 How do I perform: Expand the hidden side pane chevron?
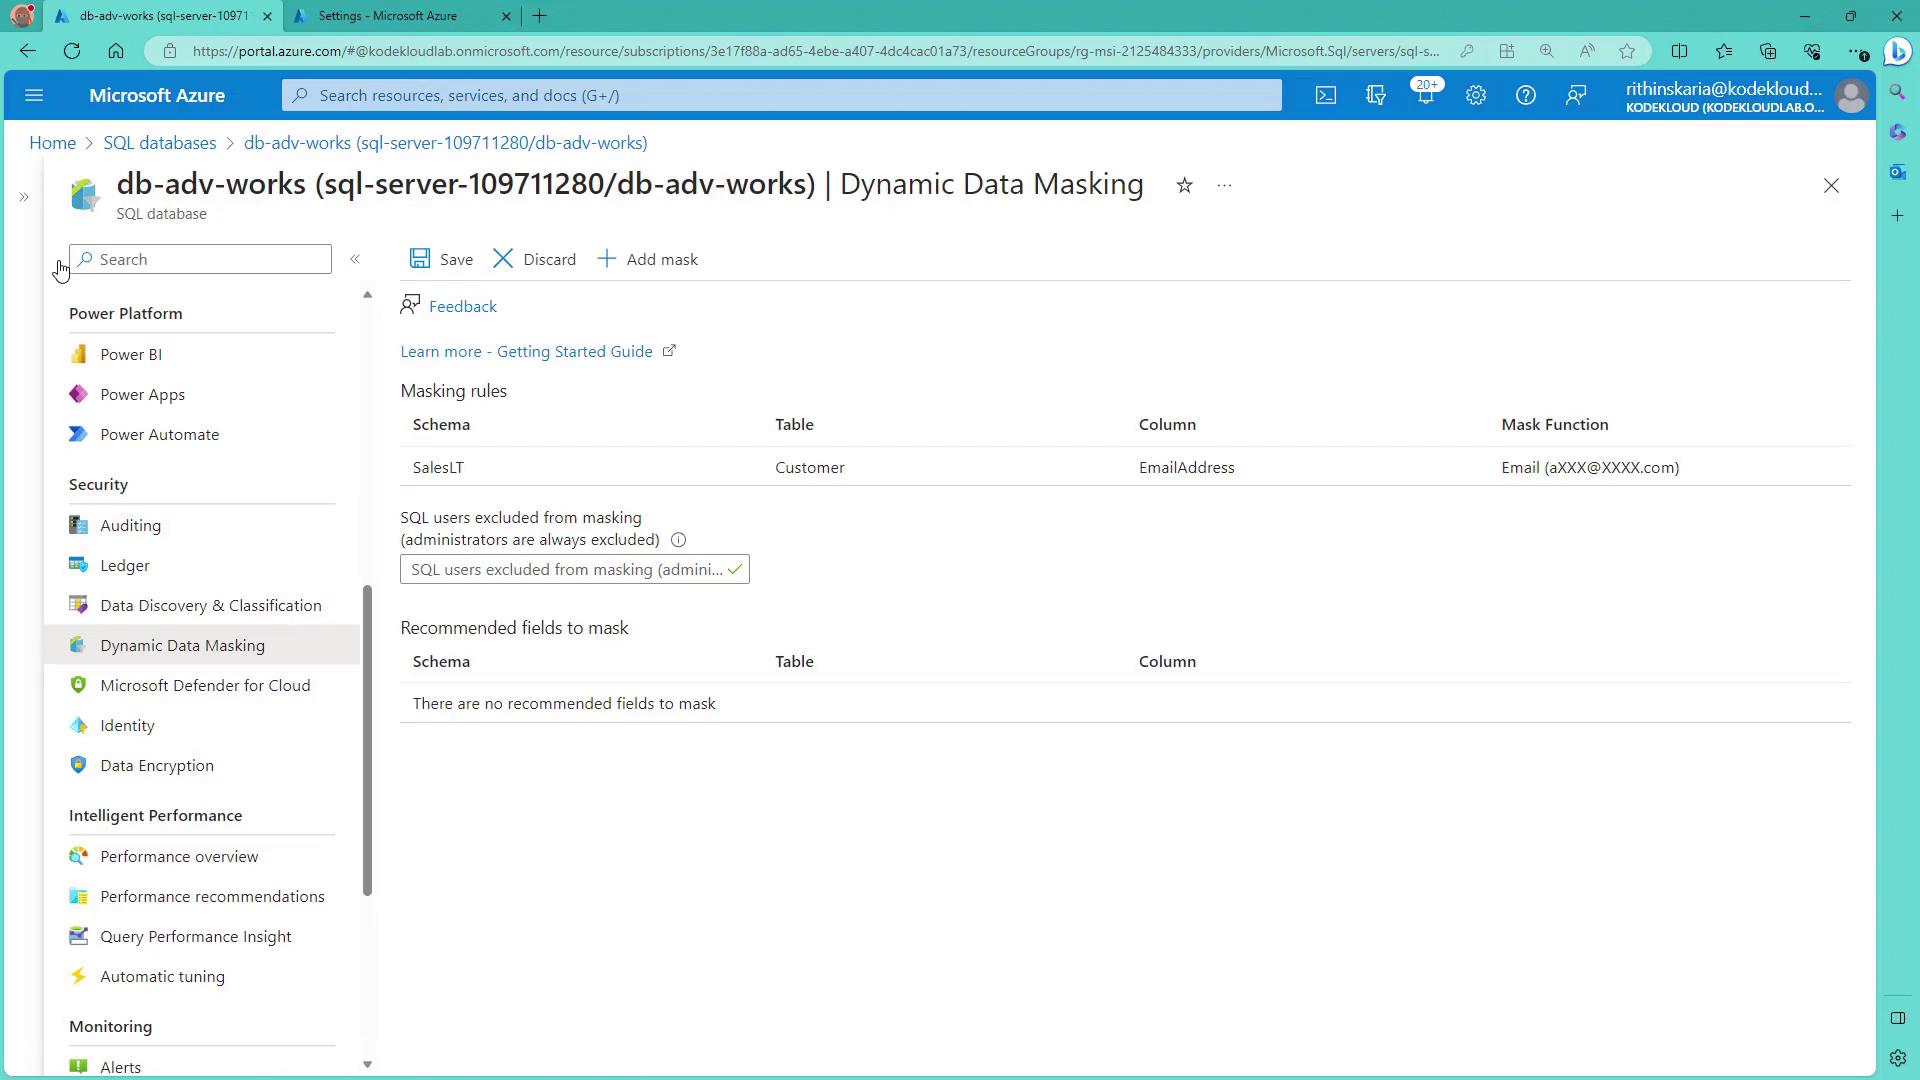[24, 197]
